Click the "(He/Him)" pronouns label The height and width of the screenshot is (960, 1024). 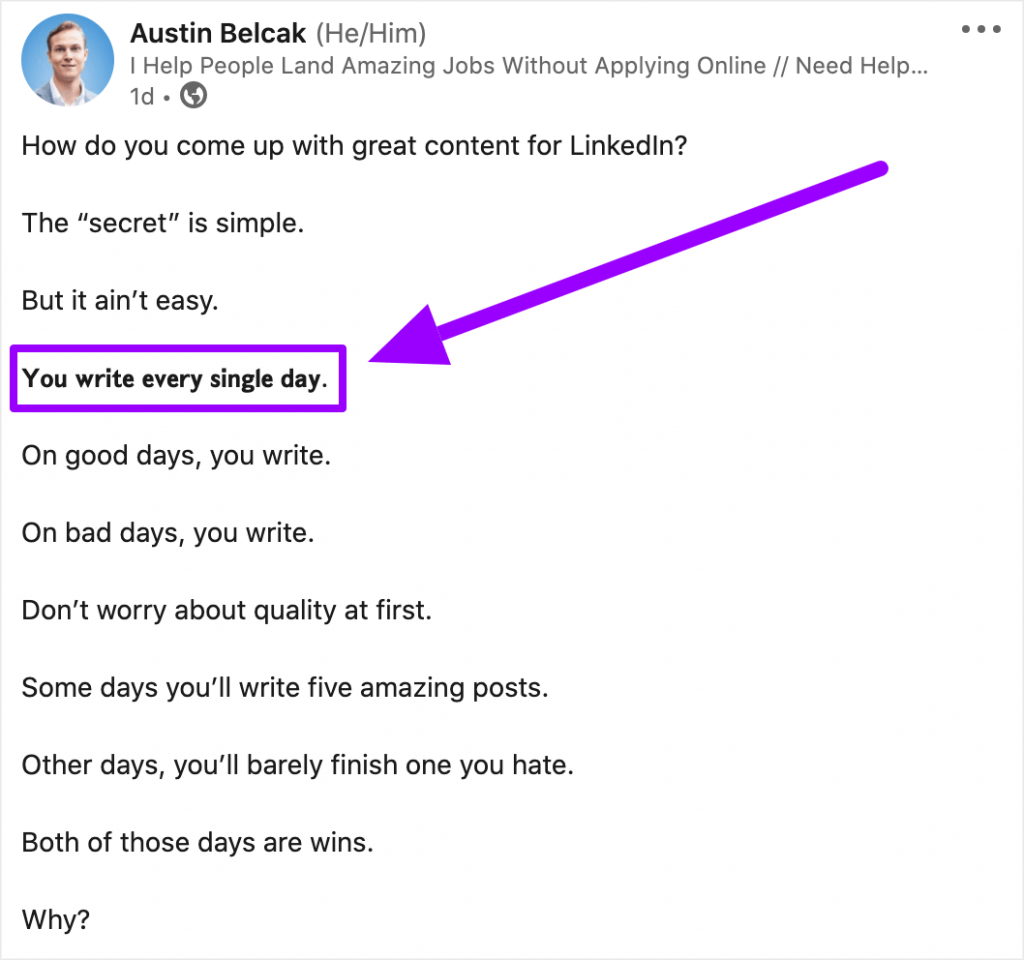click(x=370, y=34)
